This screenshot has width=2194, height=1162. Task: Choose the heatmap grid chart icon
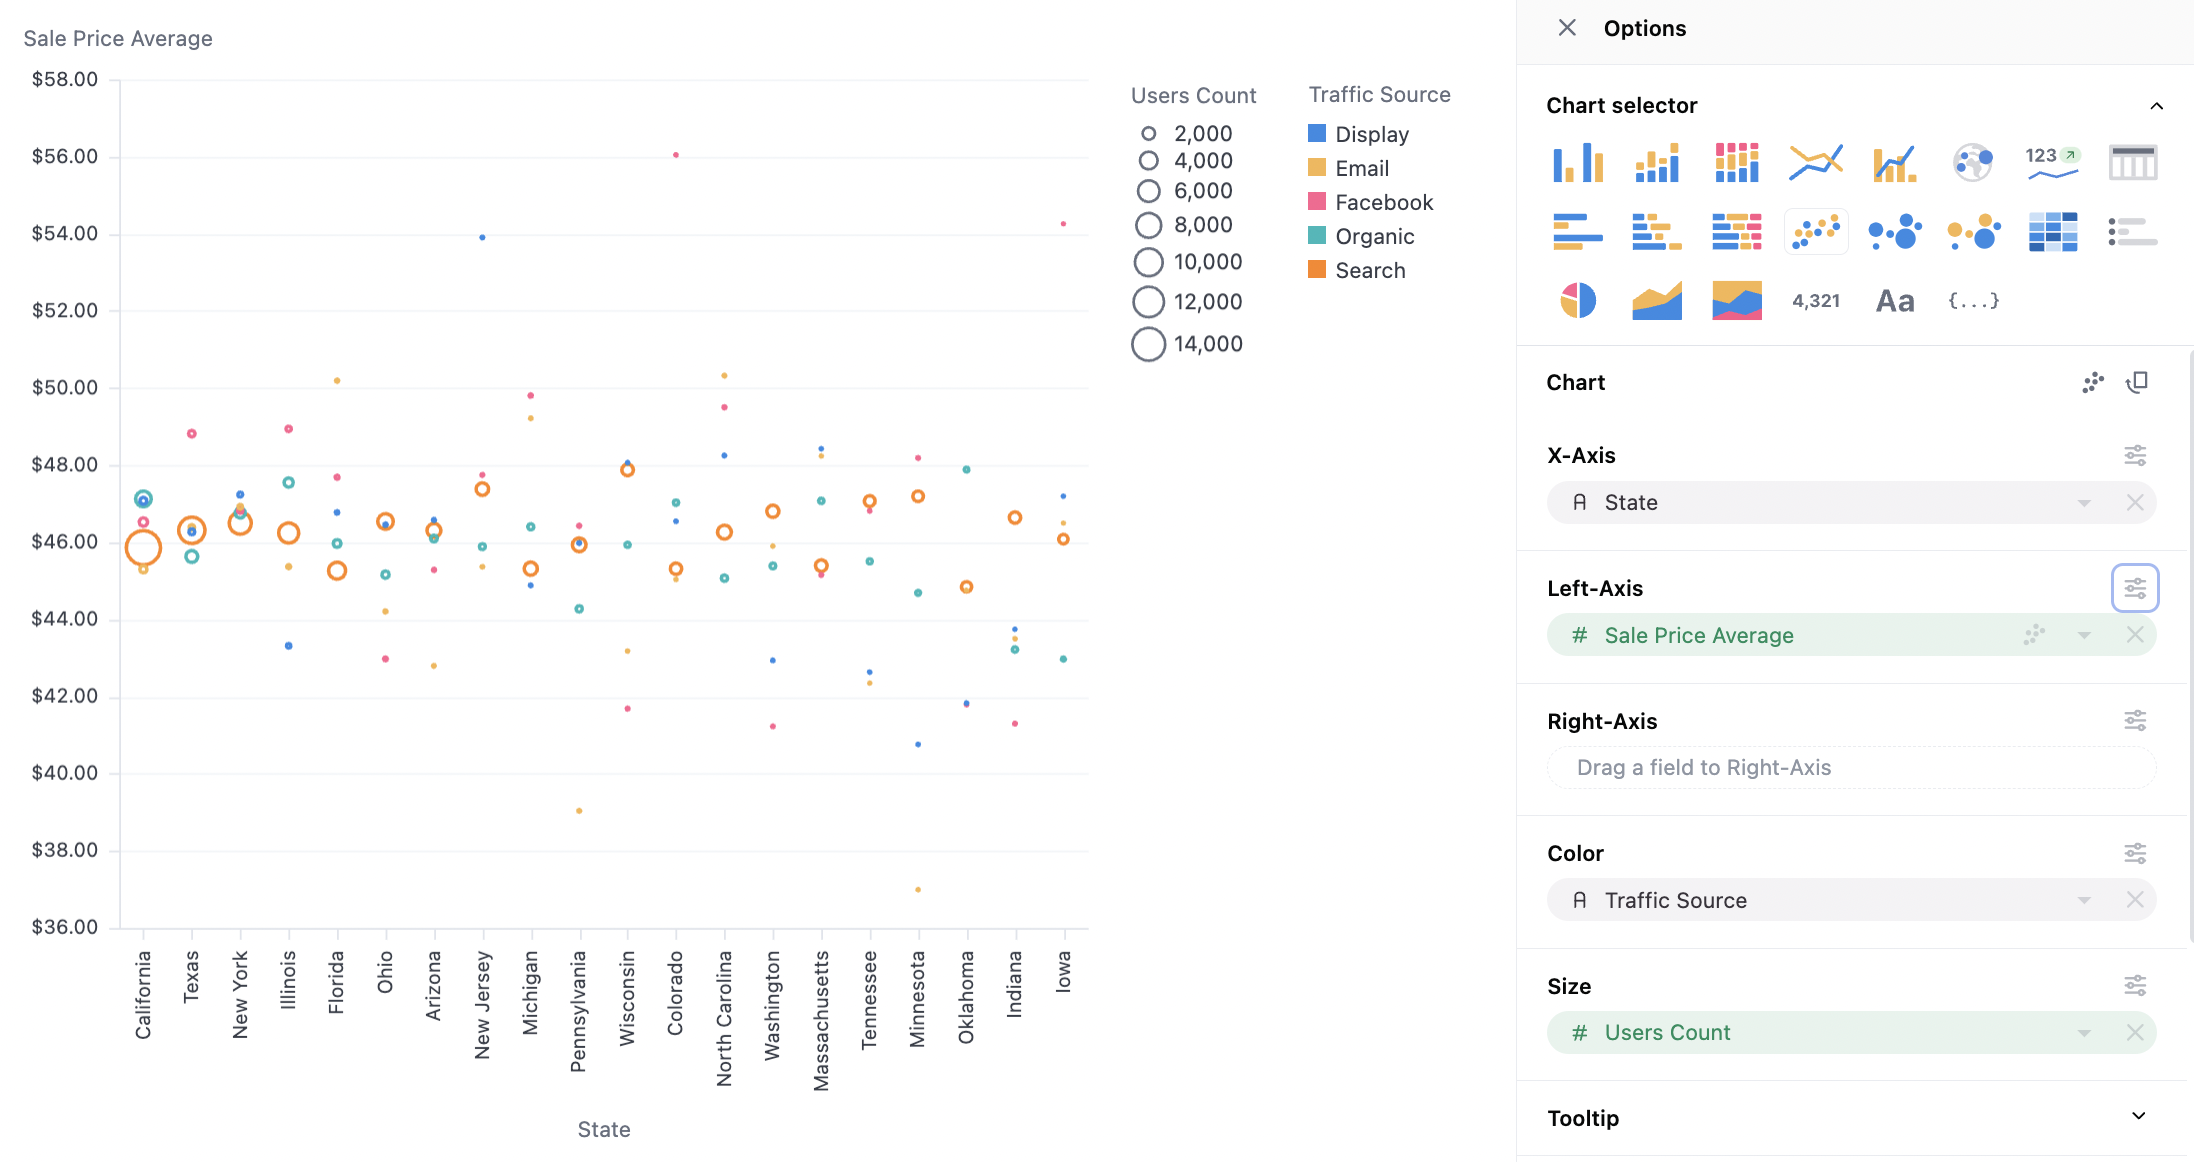click(x=2052, y=232)
